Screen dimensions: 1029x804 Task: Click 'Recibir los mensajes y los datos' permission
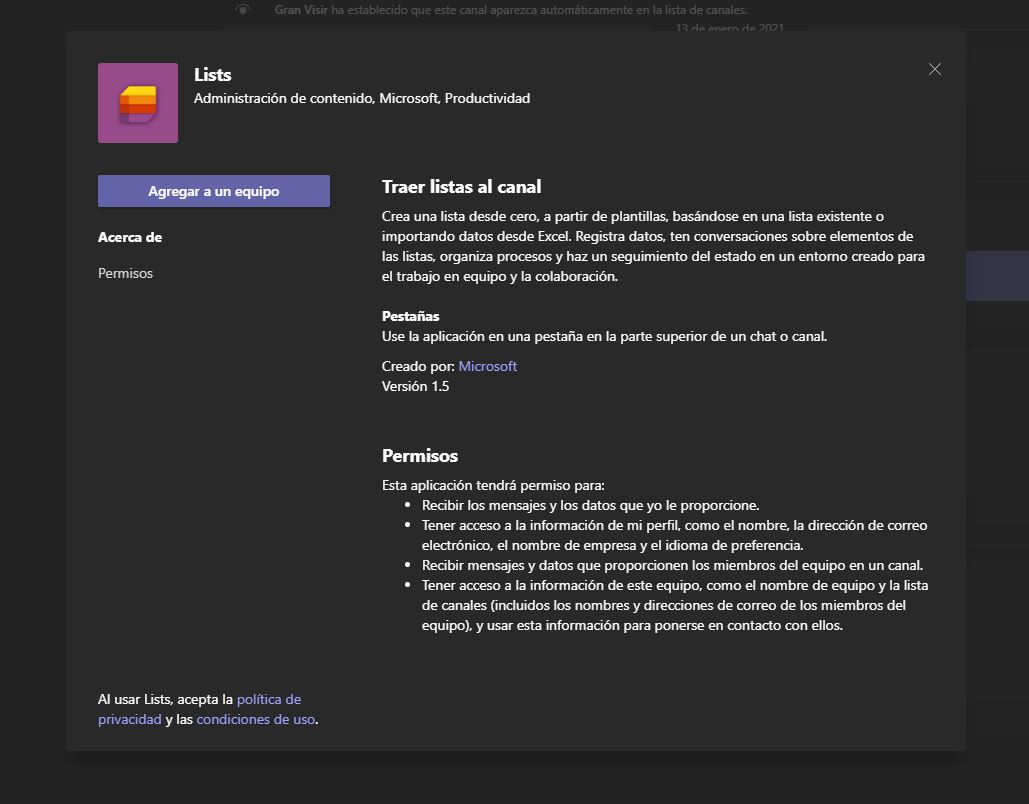click(591, 505)
